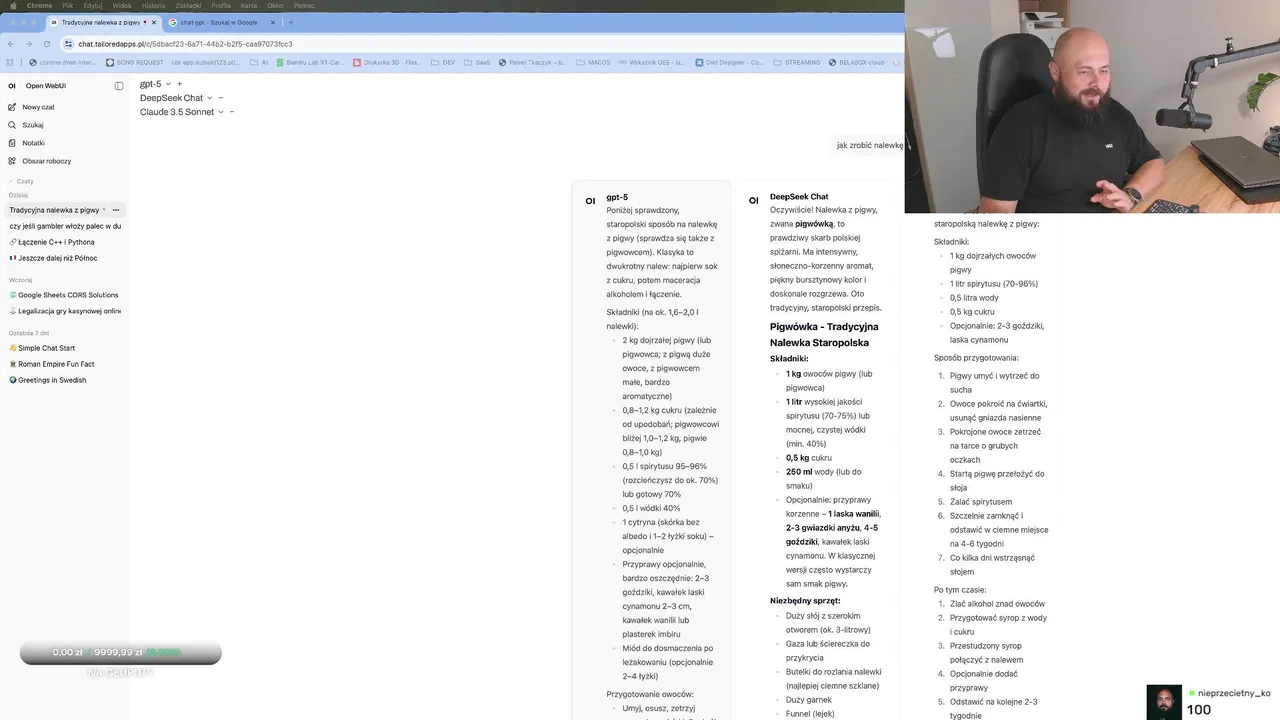Close the 'Tradycyjna nalewka z pigwy' tab
Screen dimensions: 1280x720
pyautogui.click(x=155, y=22)
